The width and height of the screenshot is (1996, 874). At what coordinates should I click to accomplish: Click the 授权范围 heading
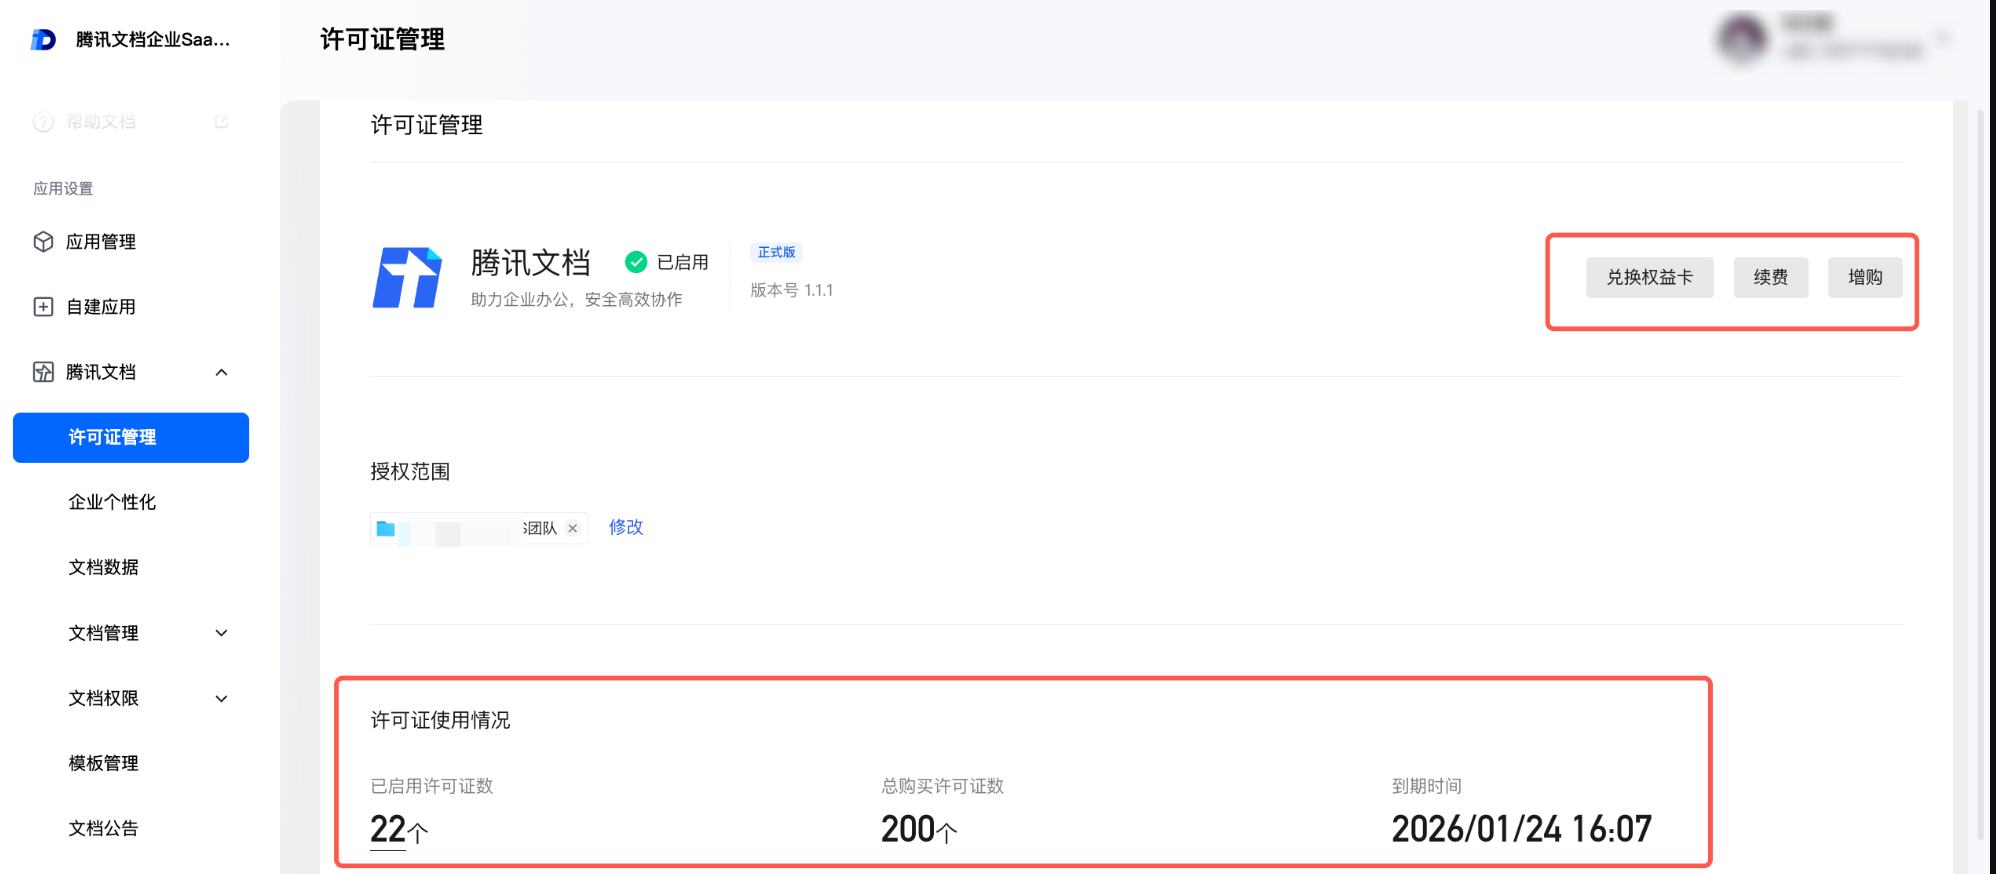(410, 472)
